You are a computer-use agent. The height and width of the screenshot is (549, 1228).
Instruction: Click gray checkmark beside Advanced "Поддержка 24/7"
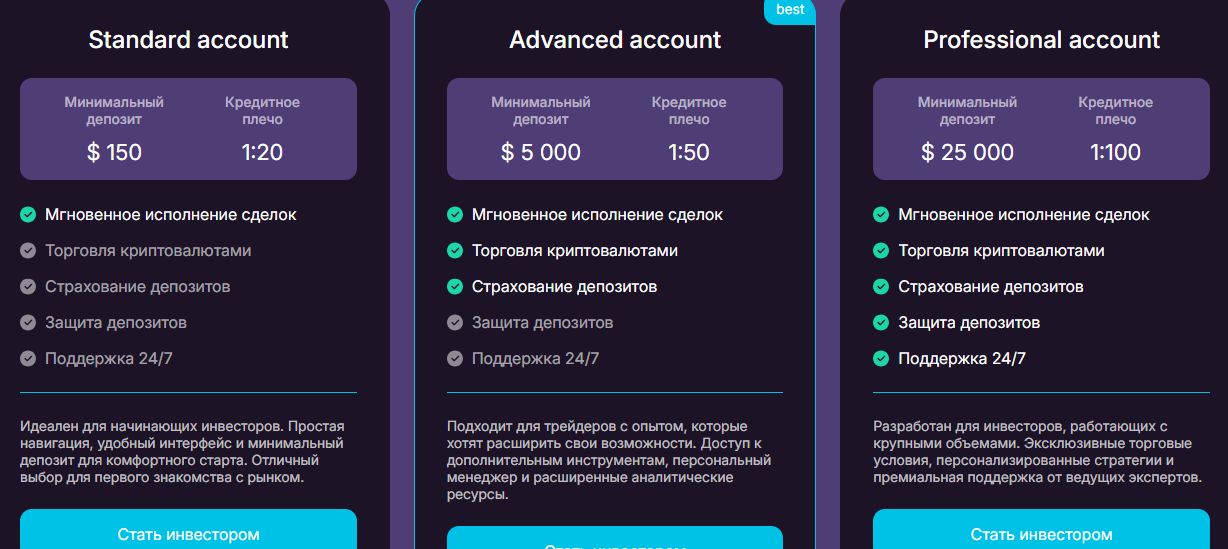tap(455, 359)
